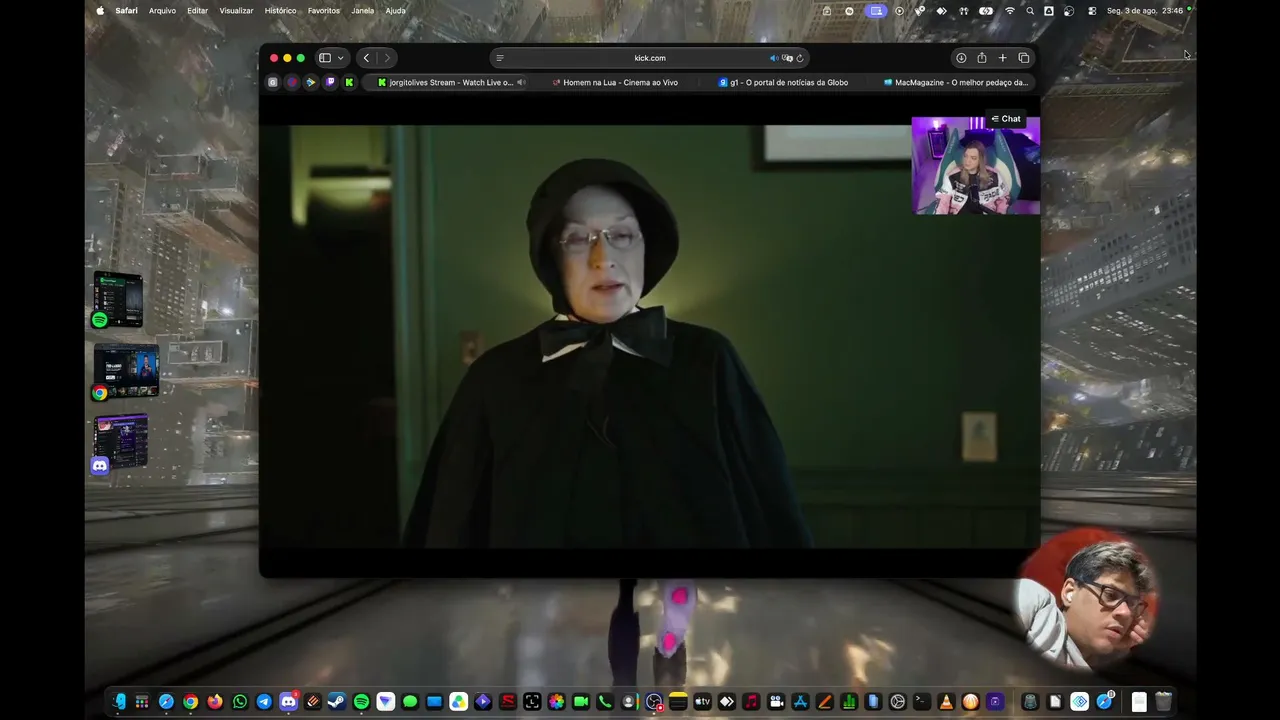The width and height of the screenshot is (1280, 720).
Task: Open Ajuda menu
Action: click(396, 11)
